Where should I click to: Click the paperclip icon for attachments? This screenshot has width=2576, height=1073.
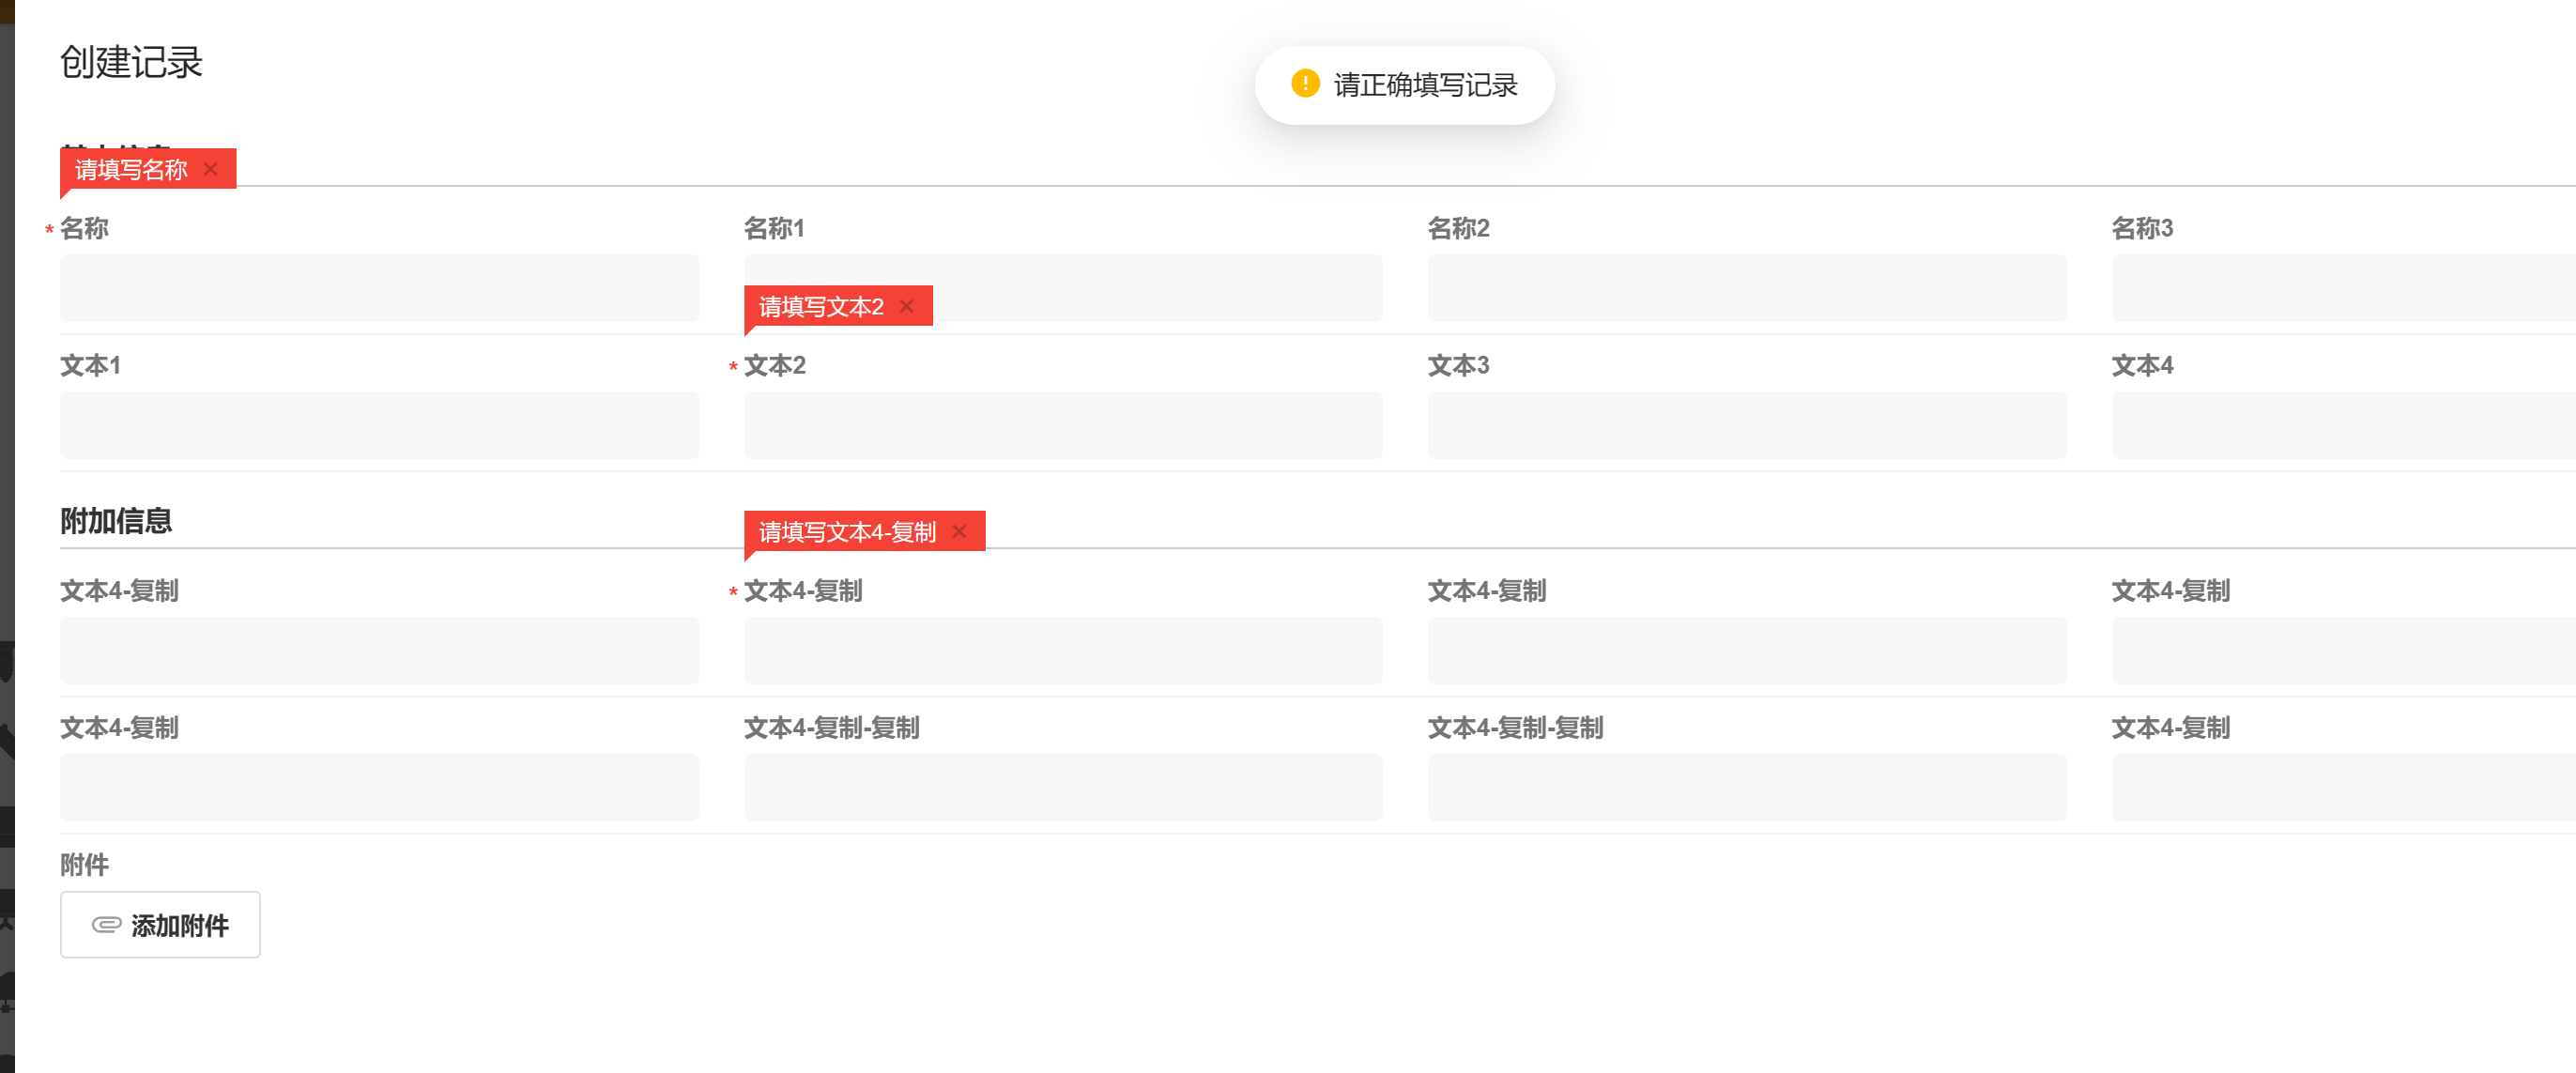pos(106,925)
